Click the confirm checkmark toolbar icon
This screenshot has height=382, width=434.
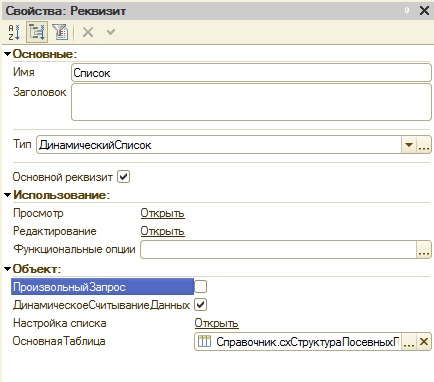click(x=111, y=32)
